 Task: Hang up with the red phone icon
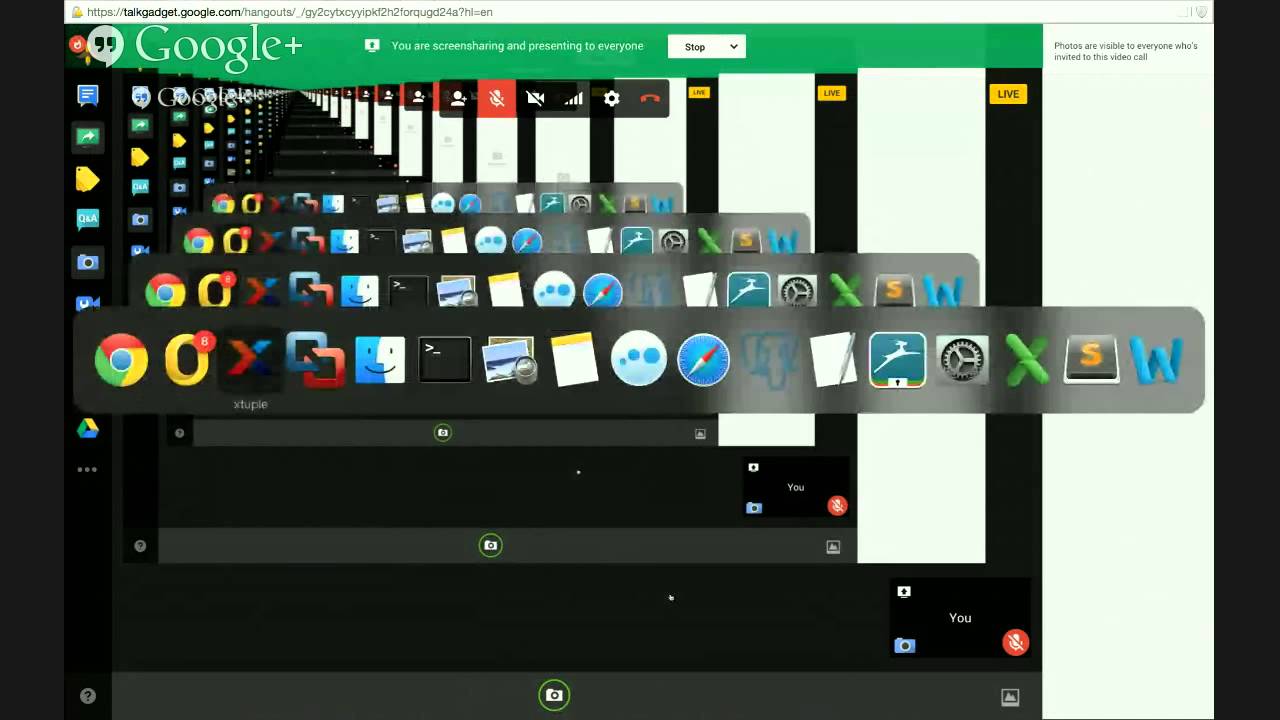click(650, 98)
